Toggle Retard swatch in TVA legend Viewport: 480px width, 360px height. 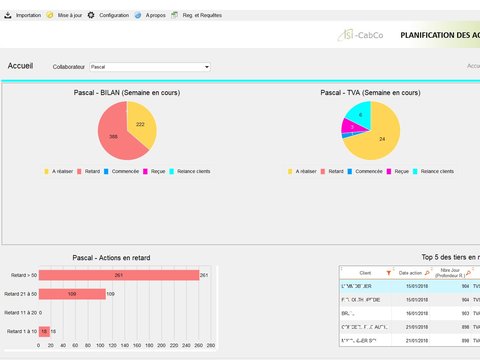pyautogui.click(x=323, y=171)
